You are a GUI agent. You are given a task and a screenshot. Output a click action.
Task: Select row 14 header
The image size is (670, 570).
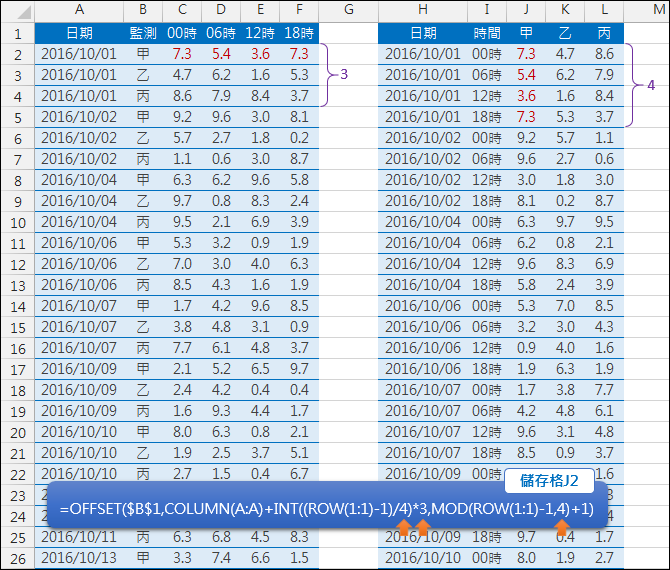click(18, 307)
